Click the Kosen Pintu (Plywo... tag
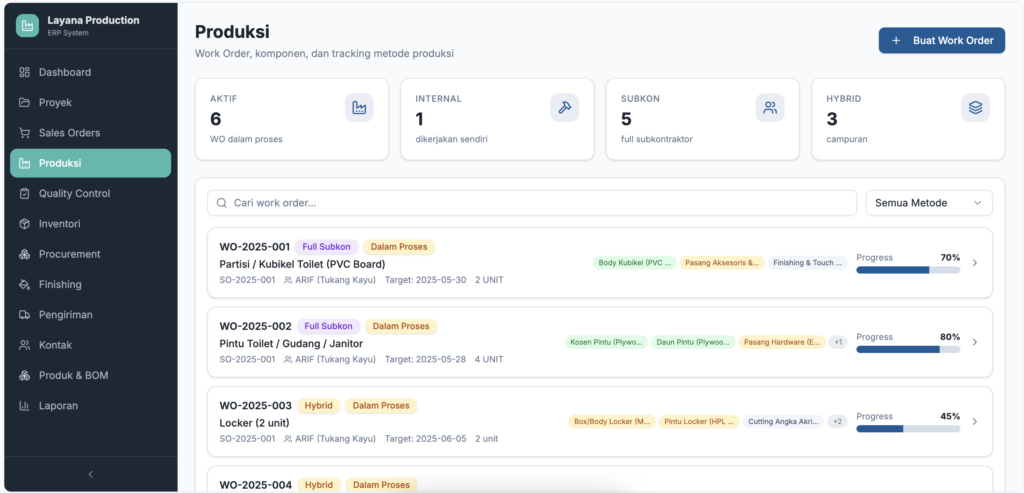Screen dimensions: 1024x493 (x=607, y=342)
